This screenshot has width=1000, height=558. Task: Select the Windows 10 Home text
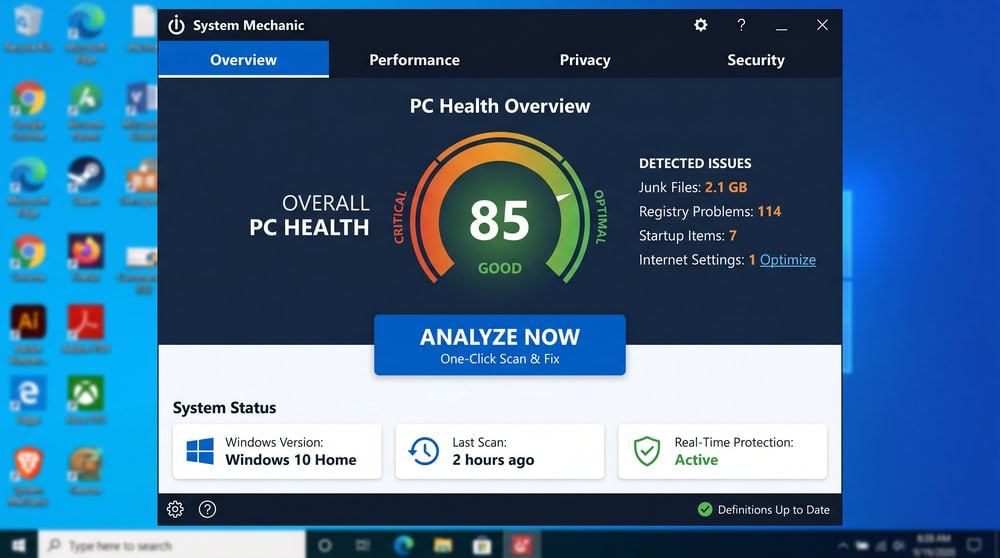click(291, 460)
